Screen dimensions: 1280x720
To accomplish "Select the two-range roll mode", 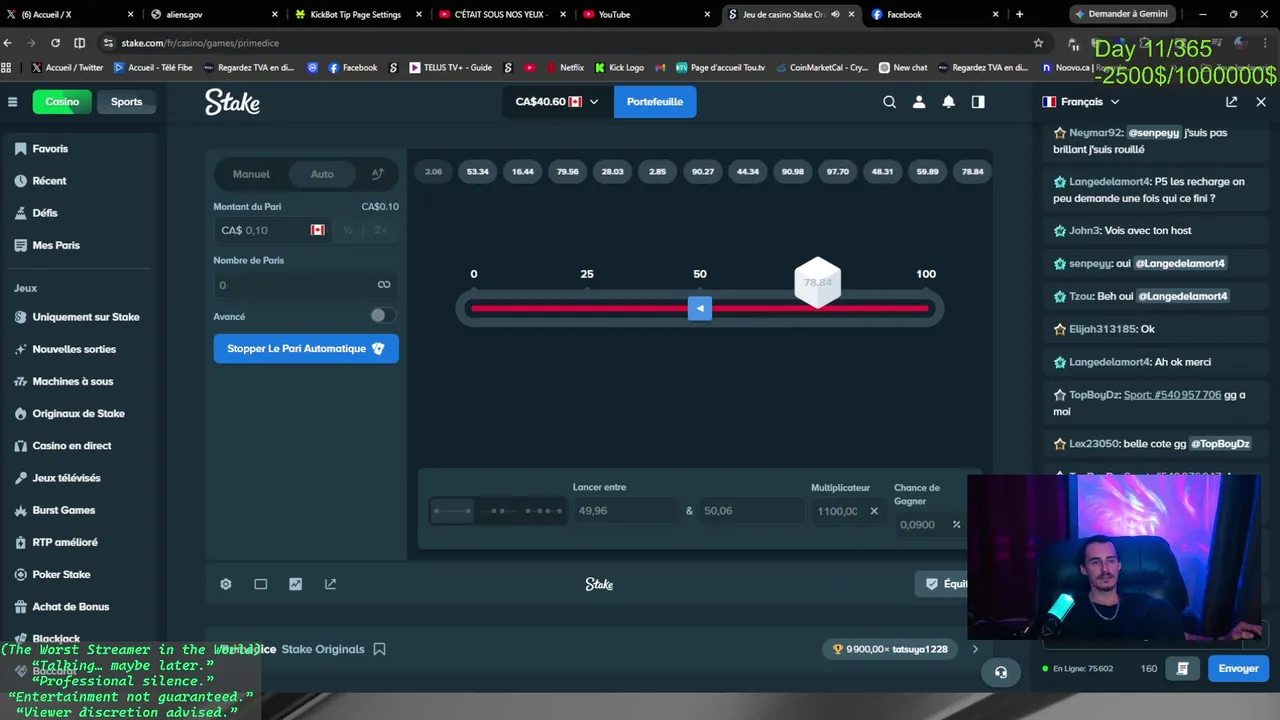I will tap(498, 511).
